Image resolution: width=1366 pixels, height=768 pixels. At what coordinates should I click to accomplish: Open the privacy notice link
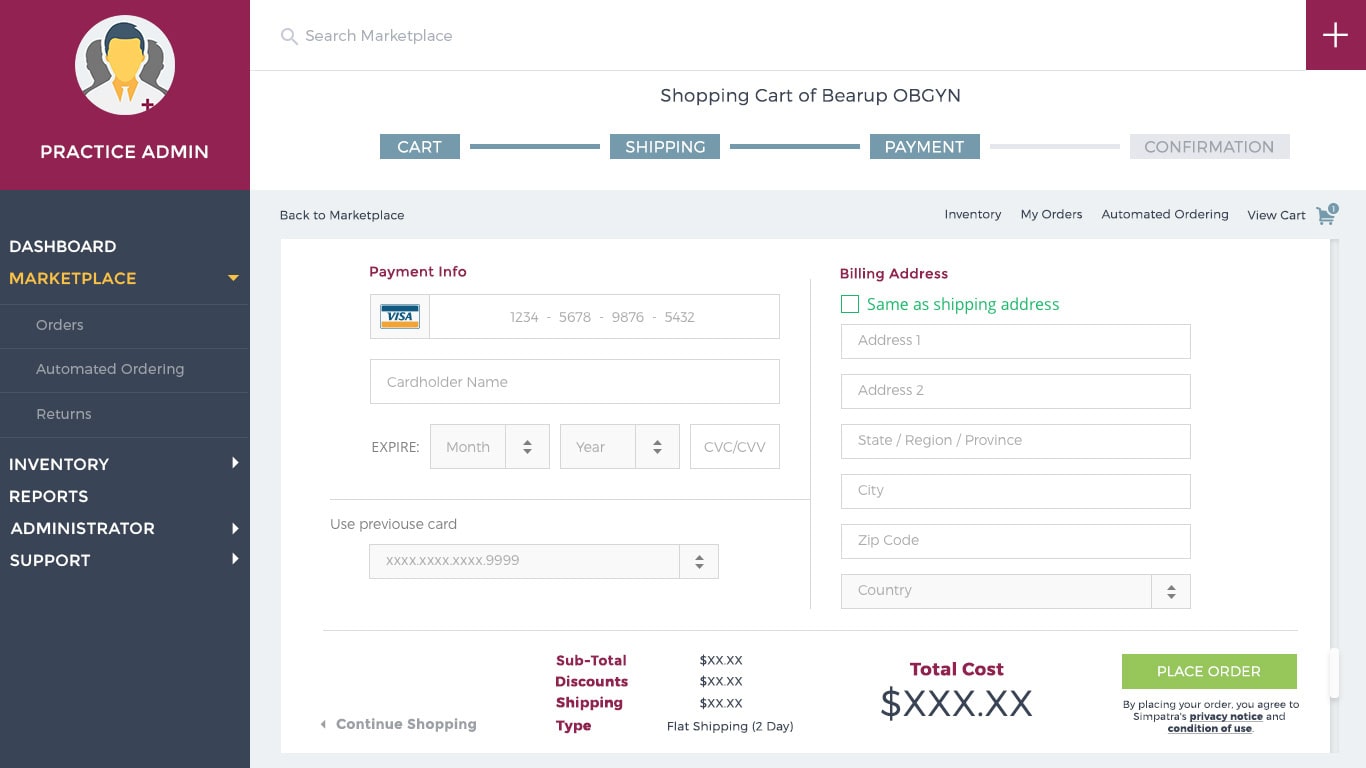(x=1225, y=716)
